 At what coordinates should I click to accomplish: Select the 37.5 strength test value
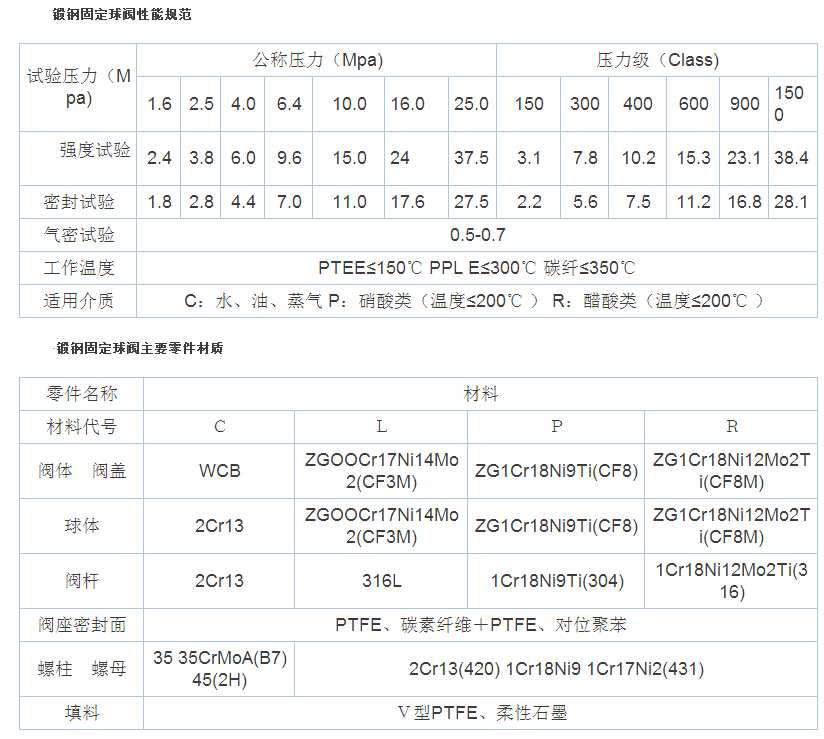(471, 158)
